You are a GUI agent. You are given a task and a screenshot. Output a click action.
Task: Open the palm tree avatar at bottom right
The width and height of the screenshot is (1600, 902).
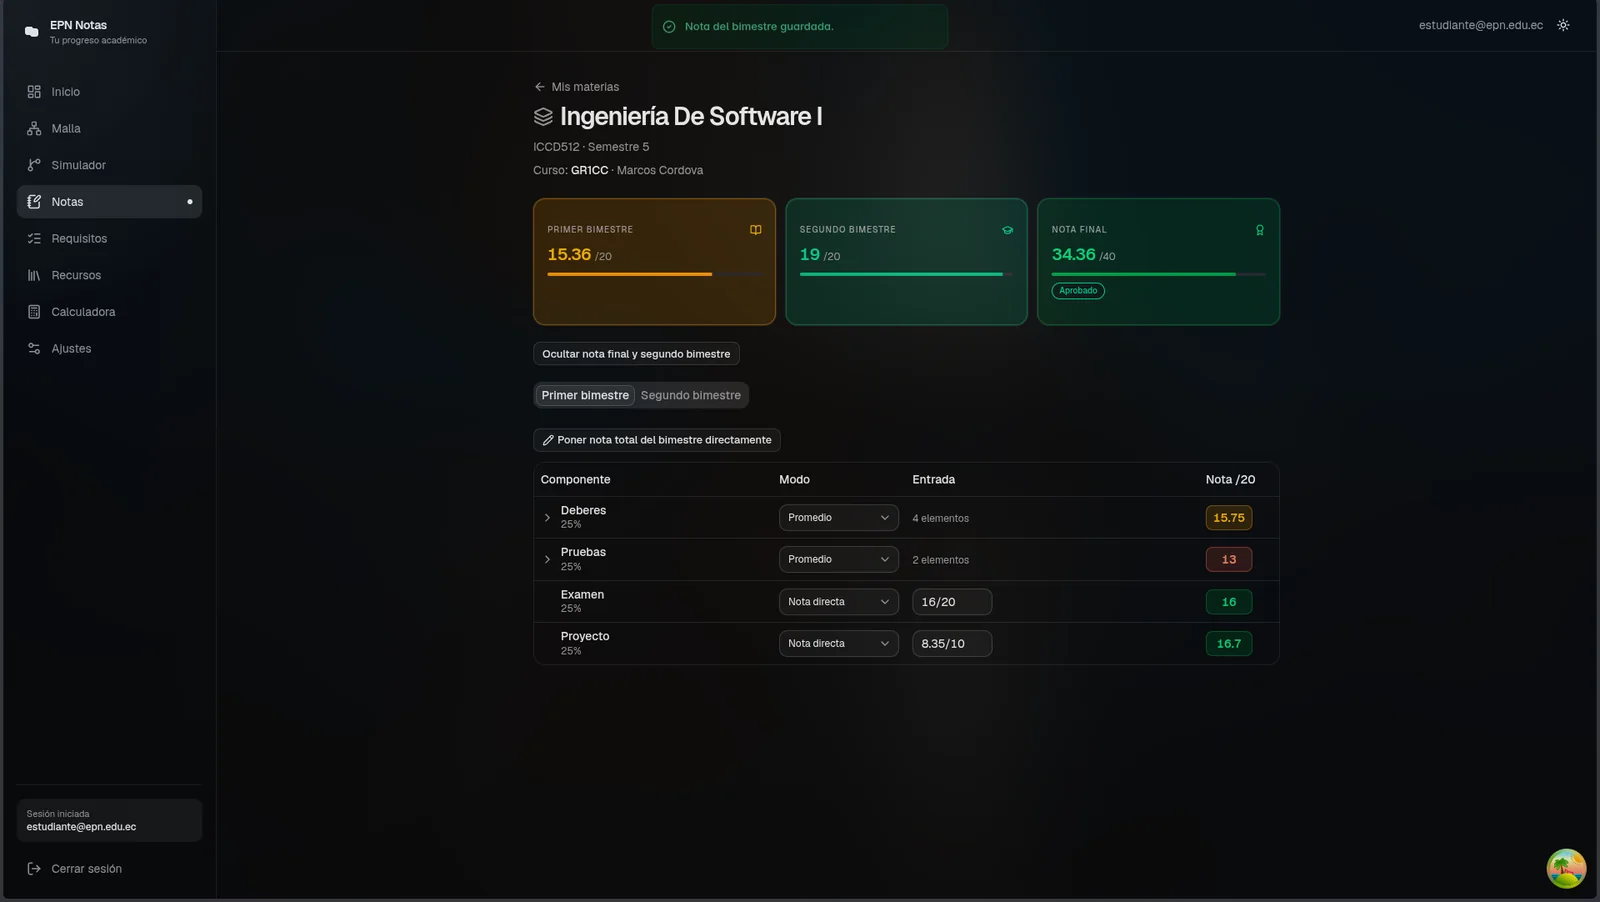click(x=1566, y=868)
